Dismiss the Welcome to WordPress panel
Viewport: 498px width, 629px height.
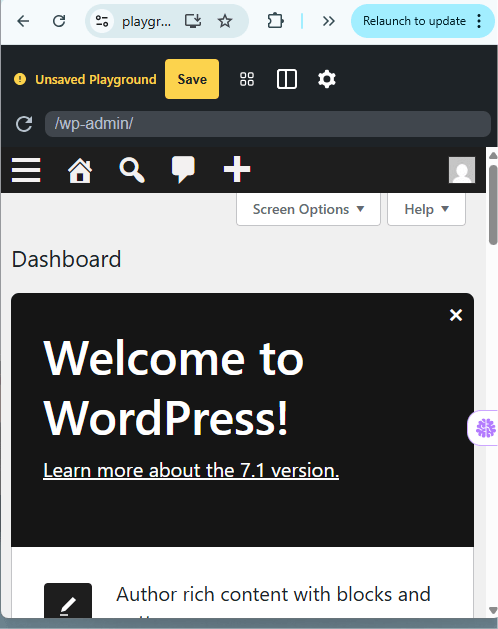click(456, 315)
